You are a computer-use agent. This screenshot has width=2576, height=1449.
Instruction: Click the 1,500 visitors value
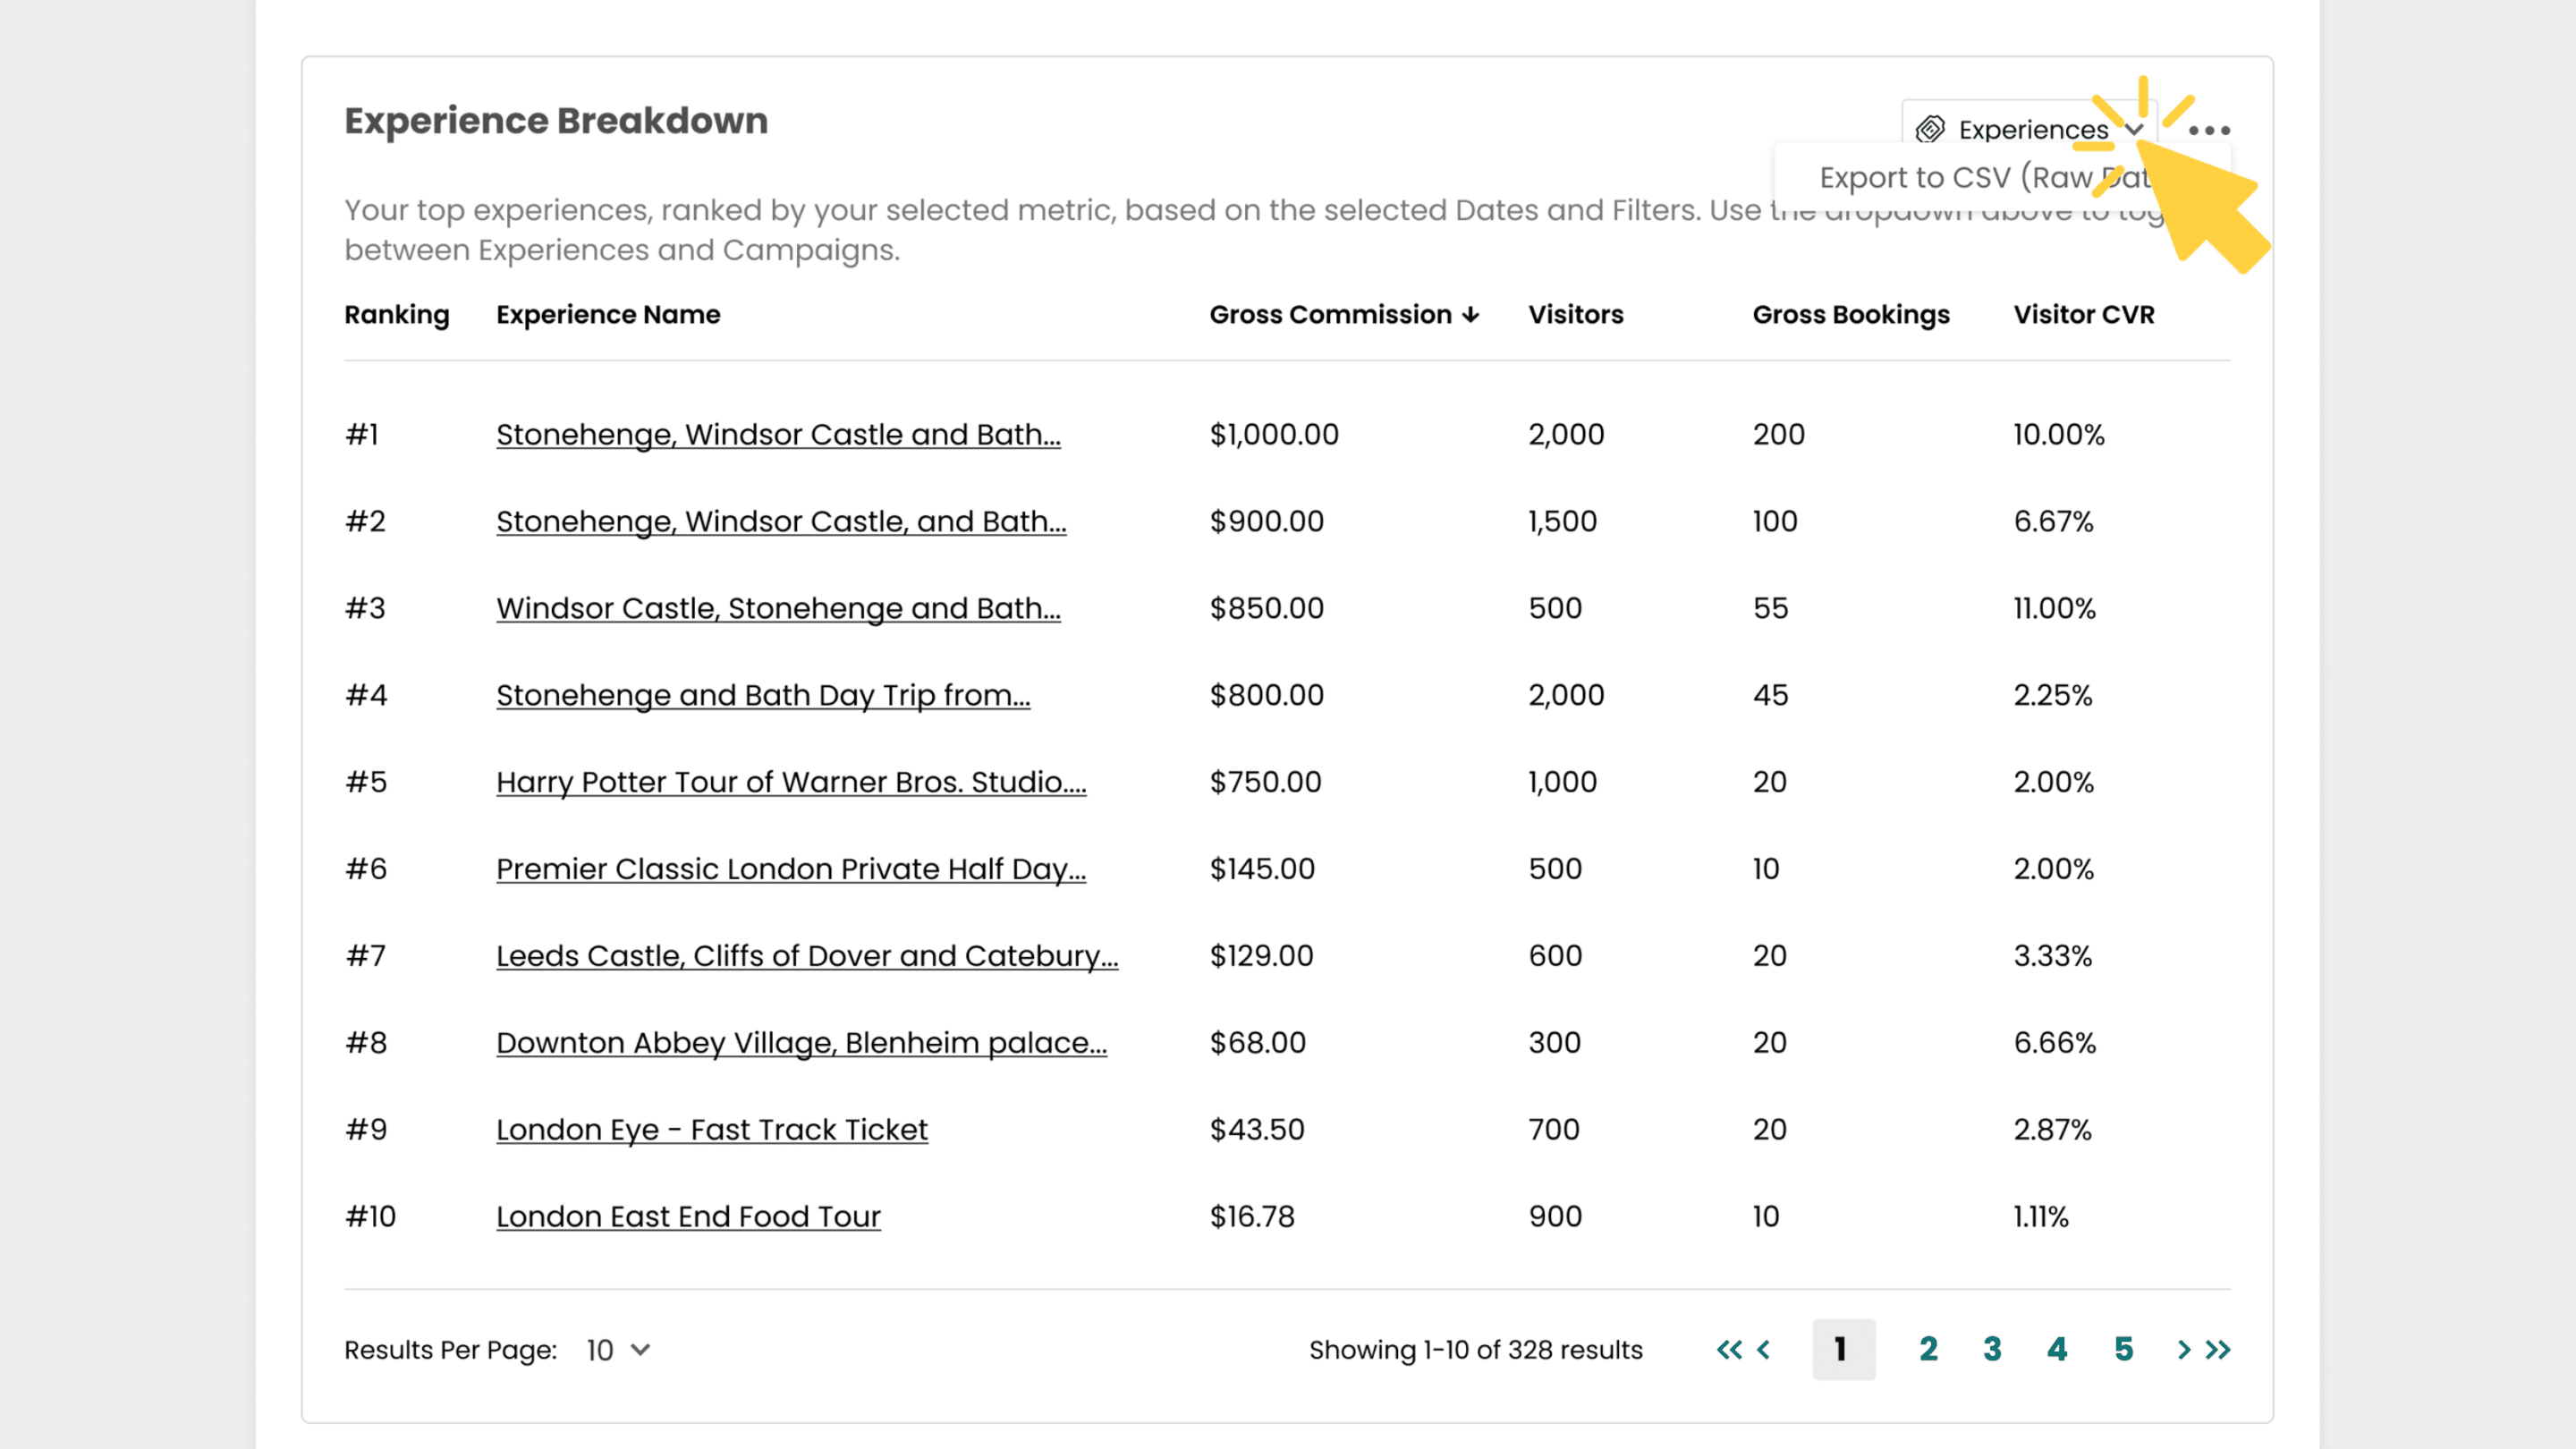click(x=1562, y=522)
